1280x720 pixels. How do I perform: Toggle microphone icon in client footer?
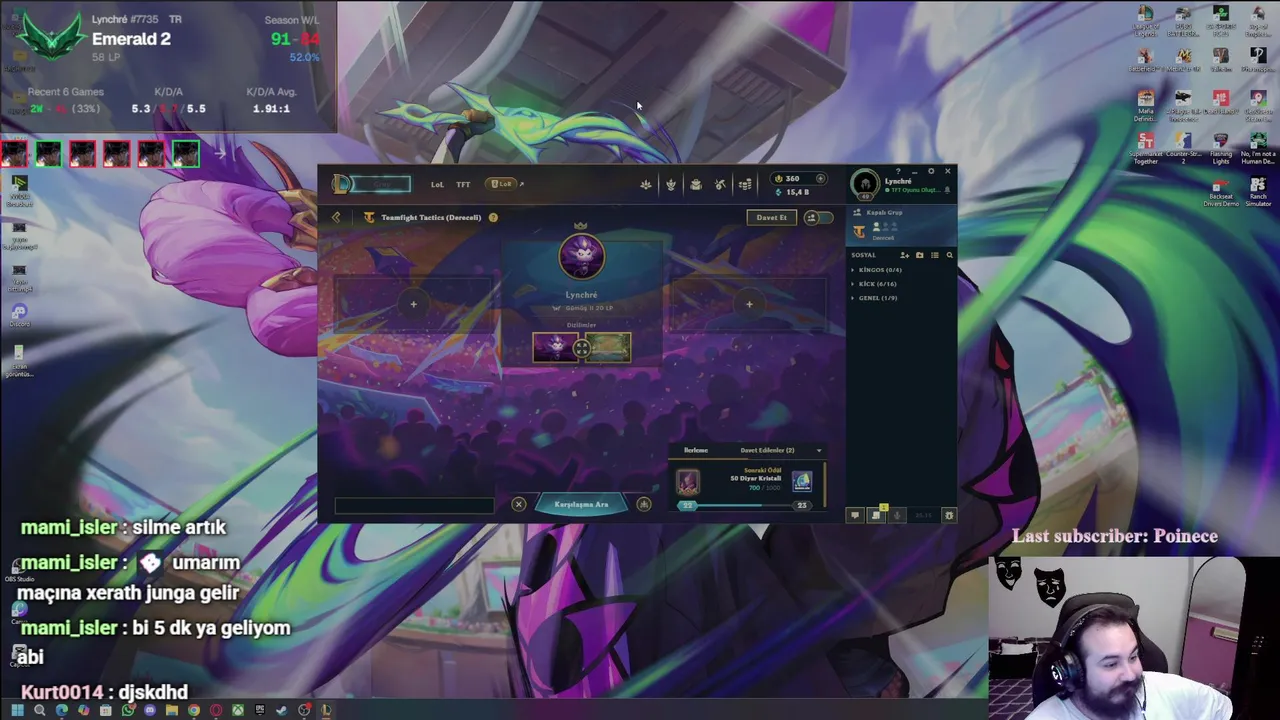point(897,515)
